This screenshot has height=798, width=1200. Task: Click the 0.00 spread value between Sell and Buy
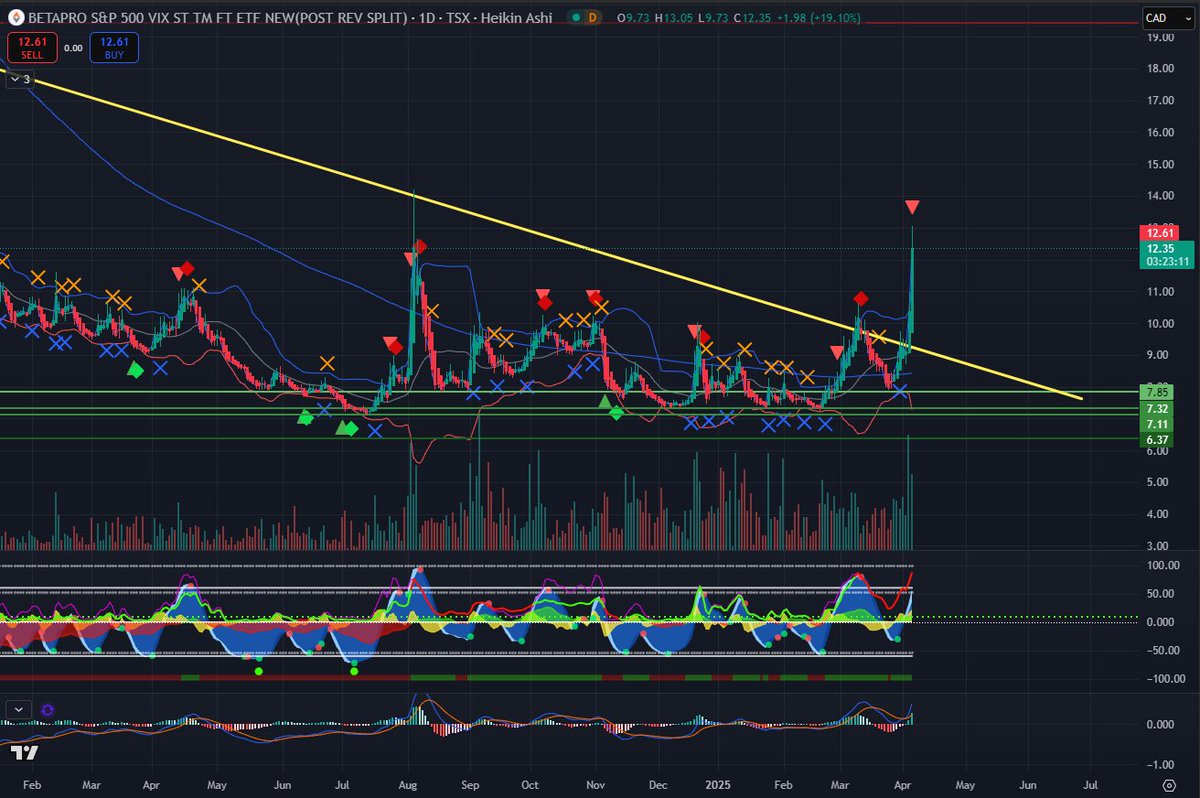pos(73,47)
